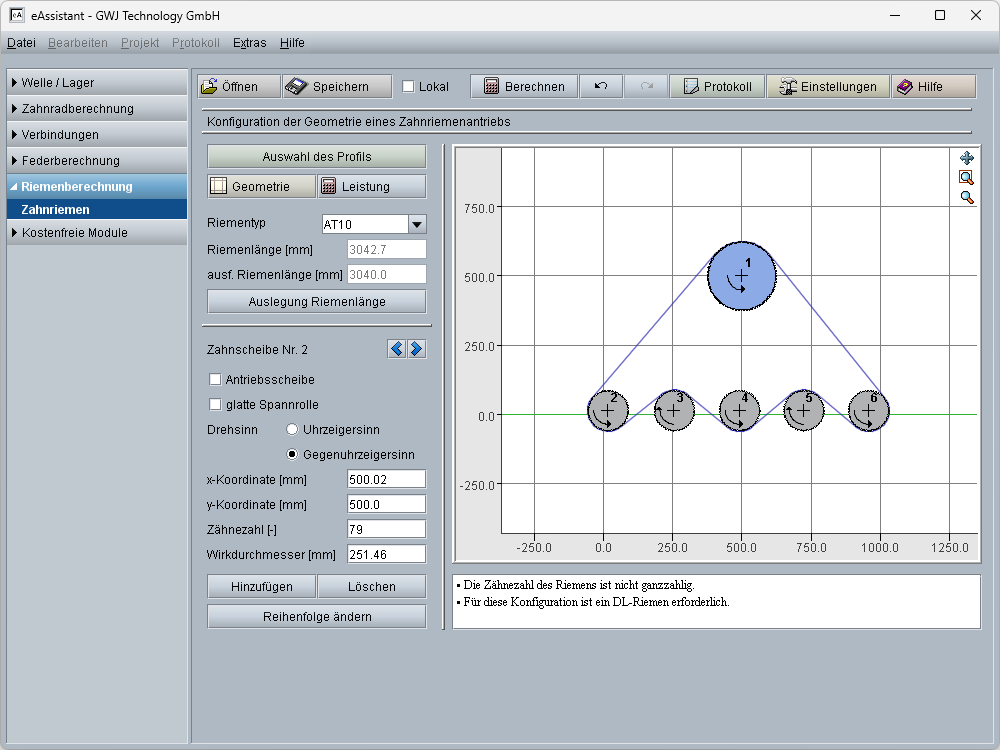This screenshot has width=1000, height=750.
Task: Expand the Zahnradberechnung section
Action: click(77, 108)
